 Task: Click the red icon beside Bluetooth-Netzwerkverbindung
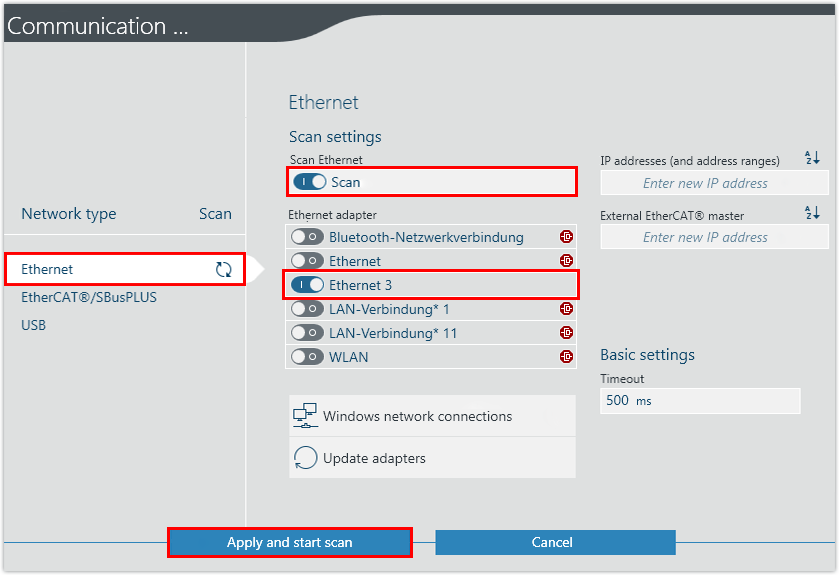[566, 237]
